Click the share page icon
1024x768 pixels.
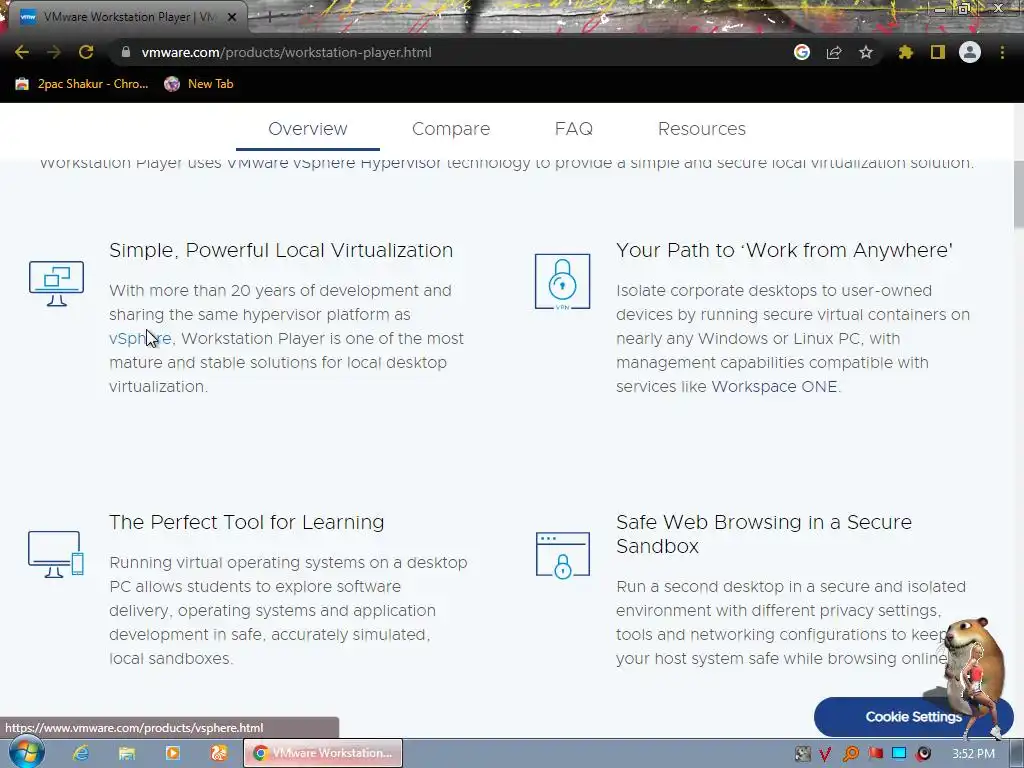(x=834, y=52)
